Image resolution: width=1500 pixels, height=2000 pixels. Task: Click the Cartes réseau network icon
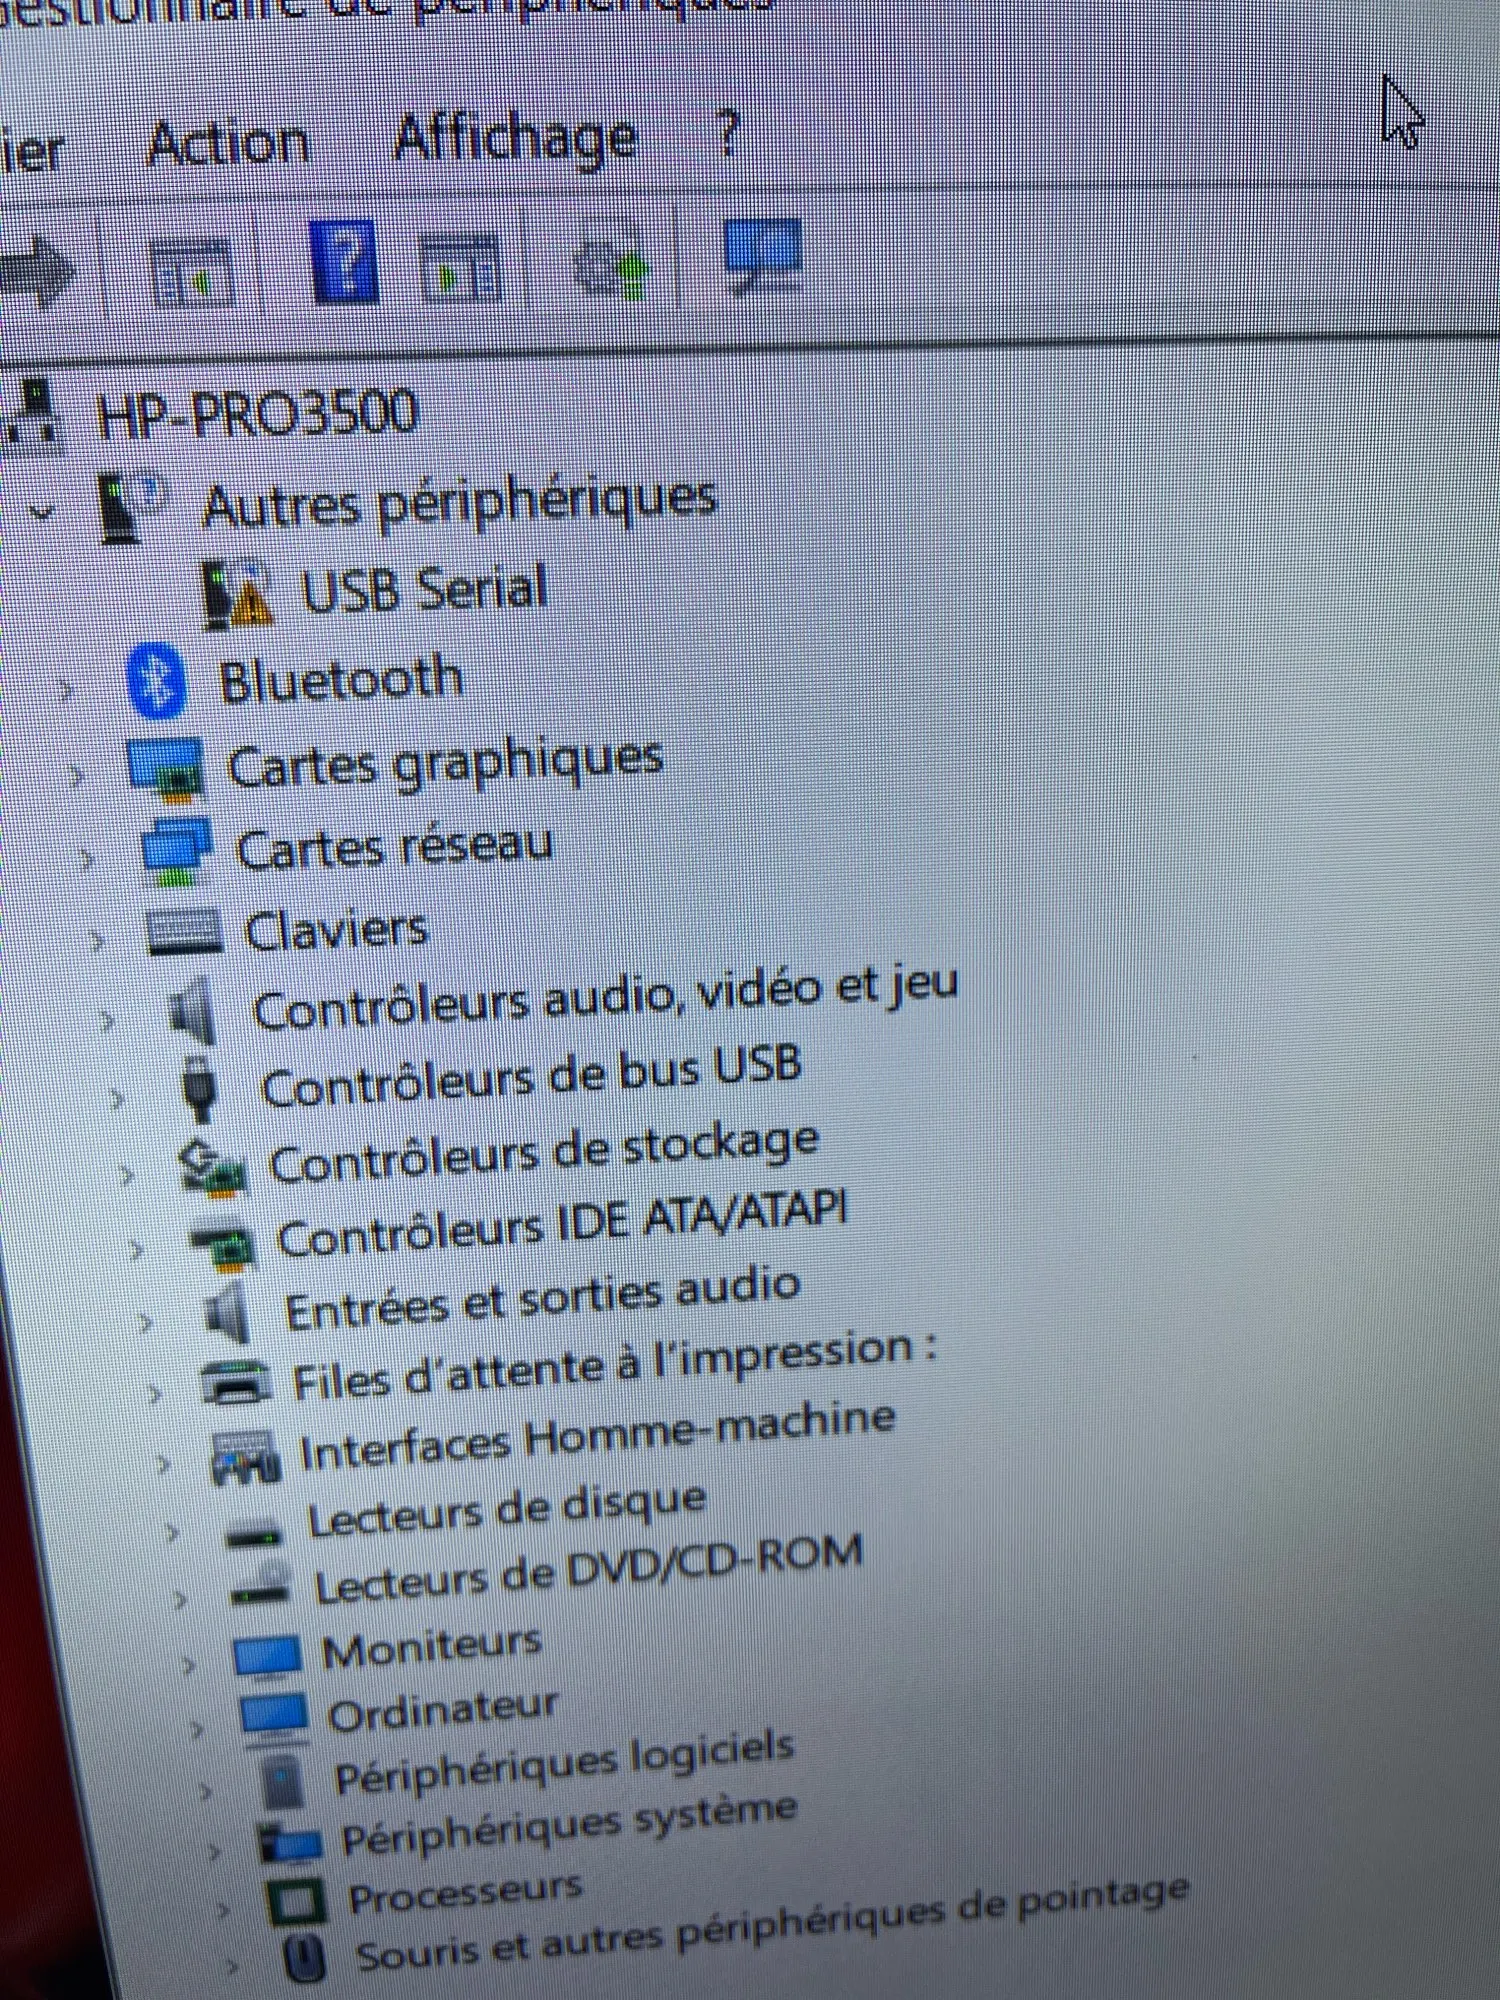176,852
